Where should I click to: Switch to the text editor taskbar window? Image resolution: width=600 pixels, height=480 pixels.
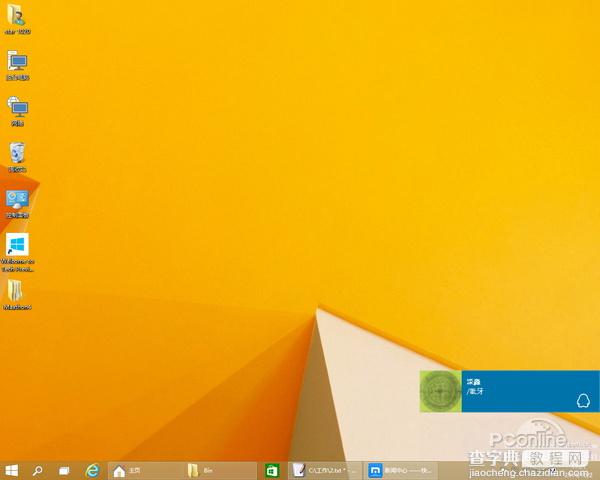click(324, 470)
